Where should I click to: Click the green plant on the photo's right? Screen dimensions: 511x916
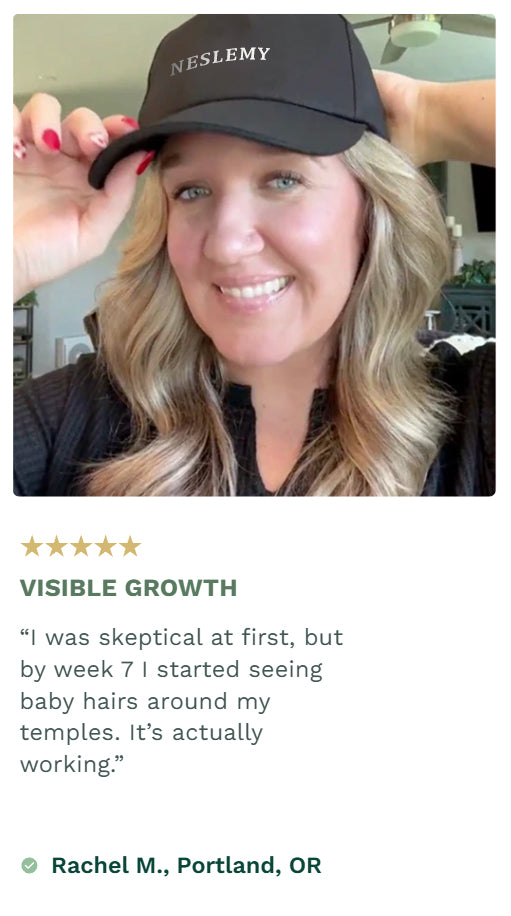pos(474,273)
